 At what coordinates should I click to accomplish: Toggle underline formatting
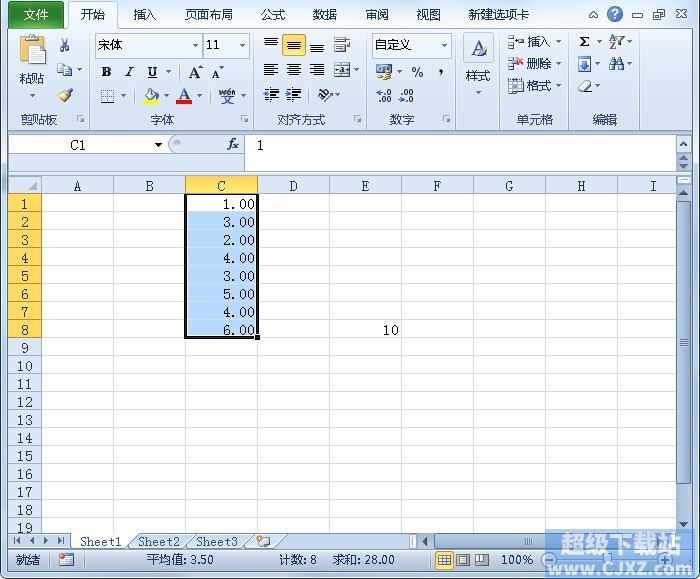pos(152,71)
